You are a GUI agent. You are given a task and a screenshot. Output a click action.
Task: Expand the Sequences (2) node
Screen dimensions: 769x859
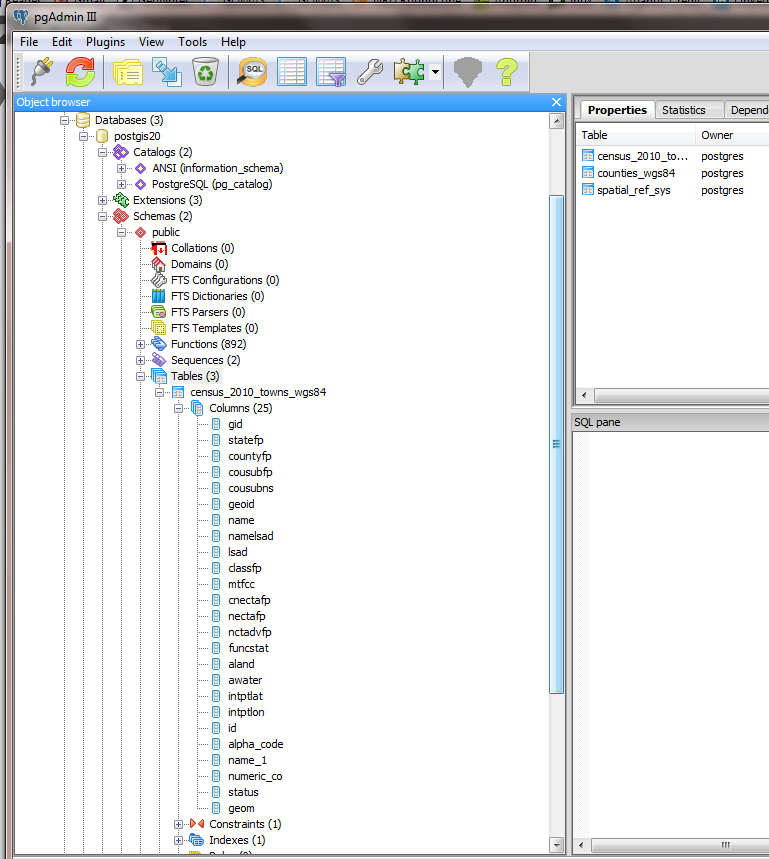(x=141, y=360)
